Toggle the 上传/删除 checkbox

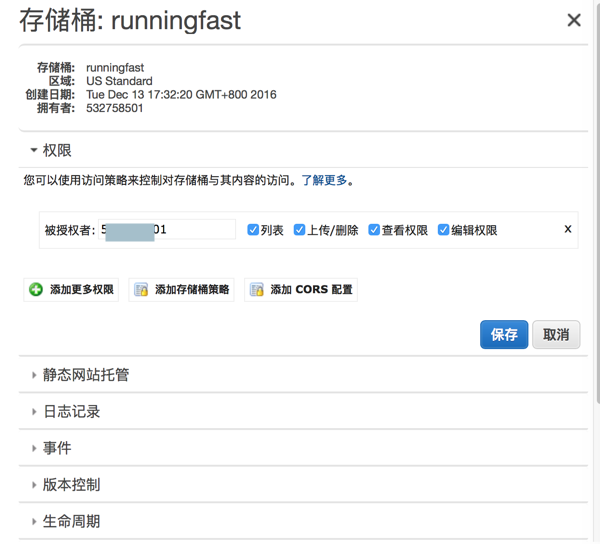pyautogui.click(x=299, y=230)
